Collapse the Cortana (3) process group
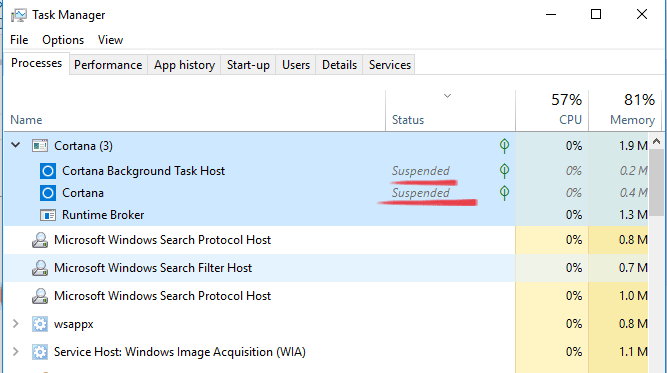 pyautogui.click(x=16, y=145)
